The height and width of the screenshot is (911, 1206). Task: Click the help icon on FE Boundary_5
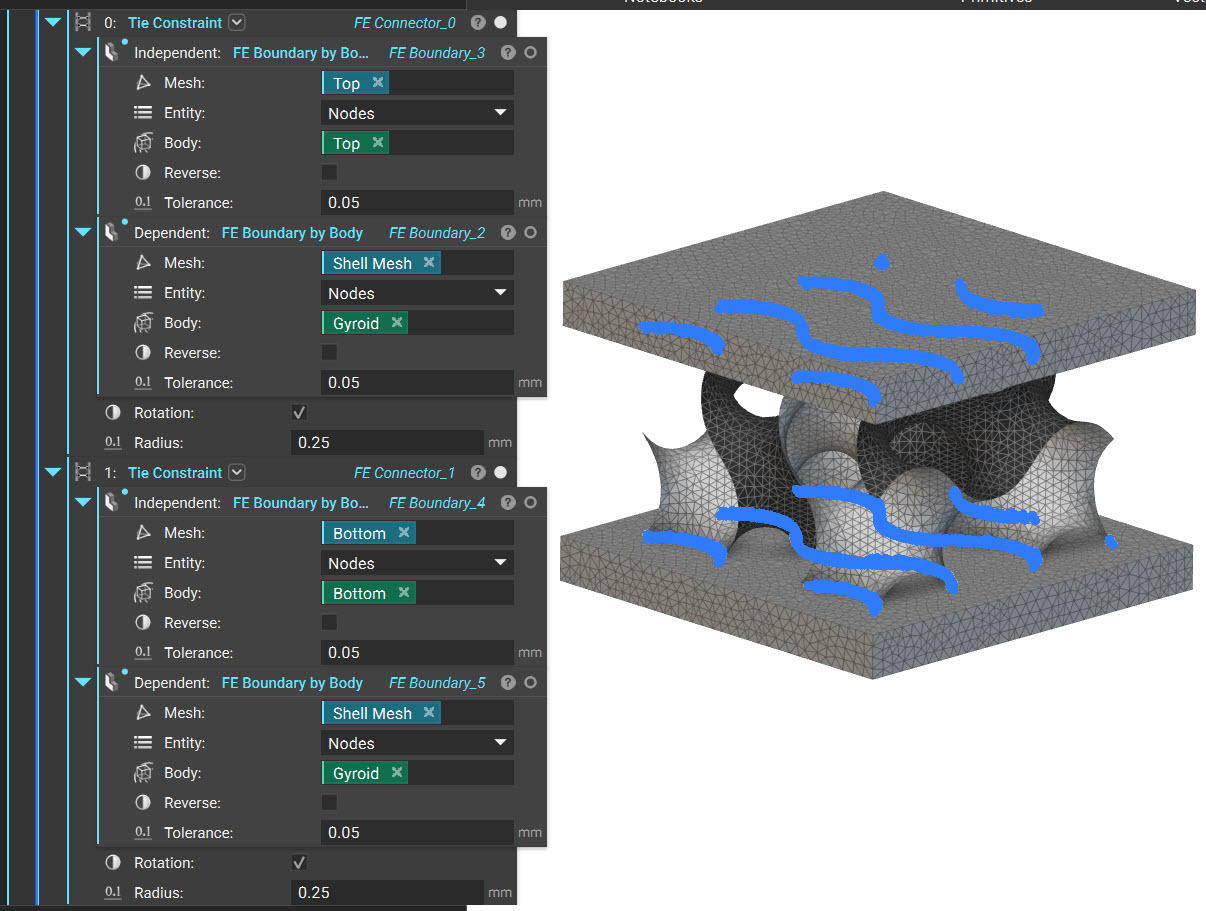507,682
